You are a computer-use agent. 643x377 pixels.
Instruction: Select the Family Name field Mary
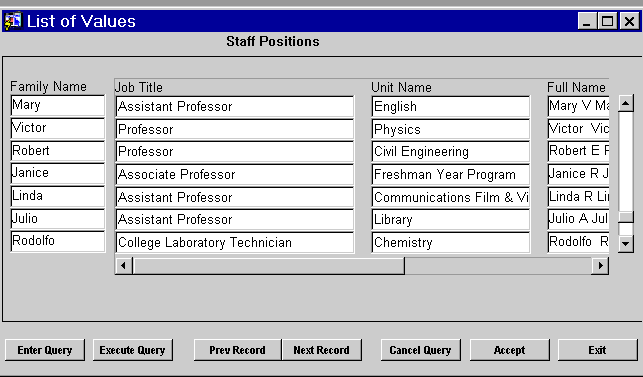pos(58,105)
